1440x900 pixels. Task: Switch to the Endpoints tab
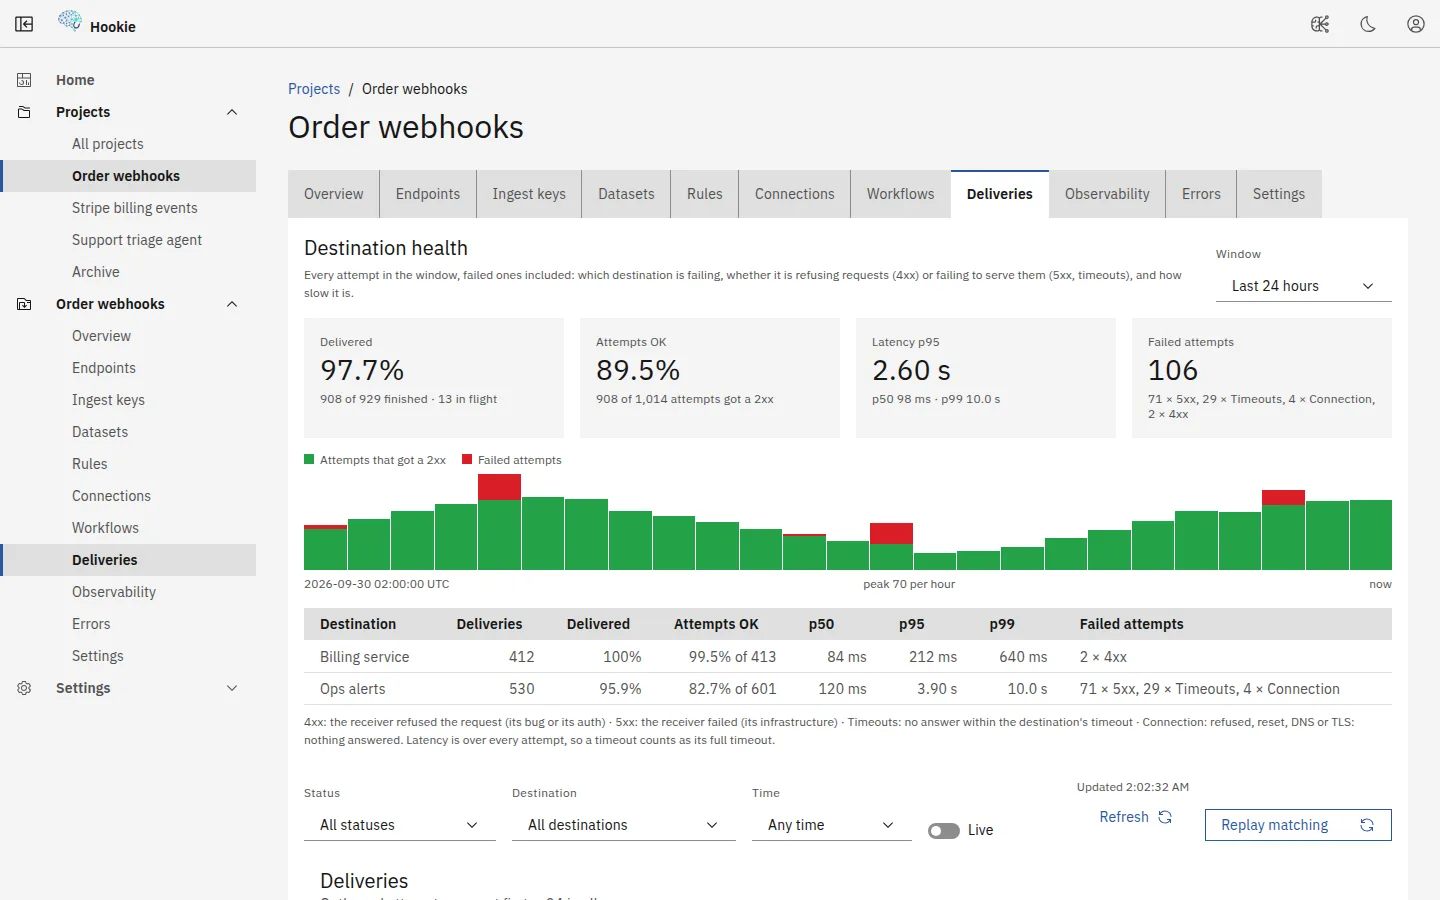[x=428, y=194]
